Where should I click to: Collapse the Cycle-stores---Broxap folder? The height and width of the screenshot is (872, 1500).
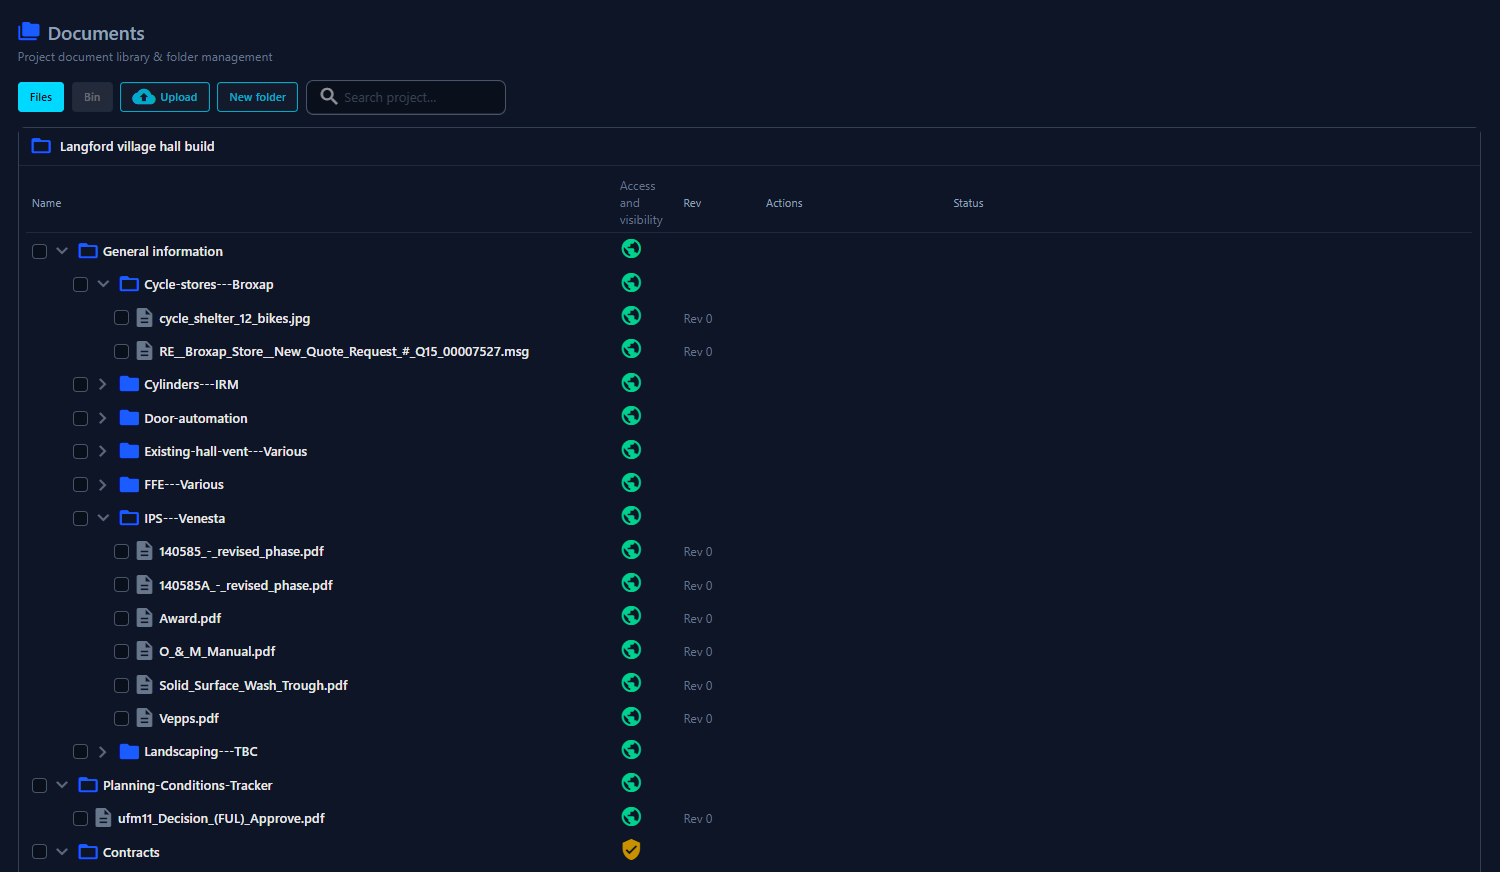[103, 284]
